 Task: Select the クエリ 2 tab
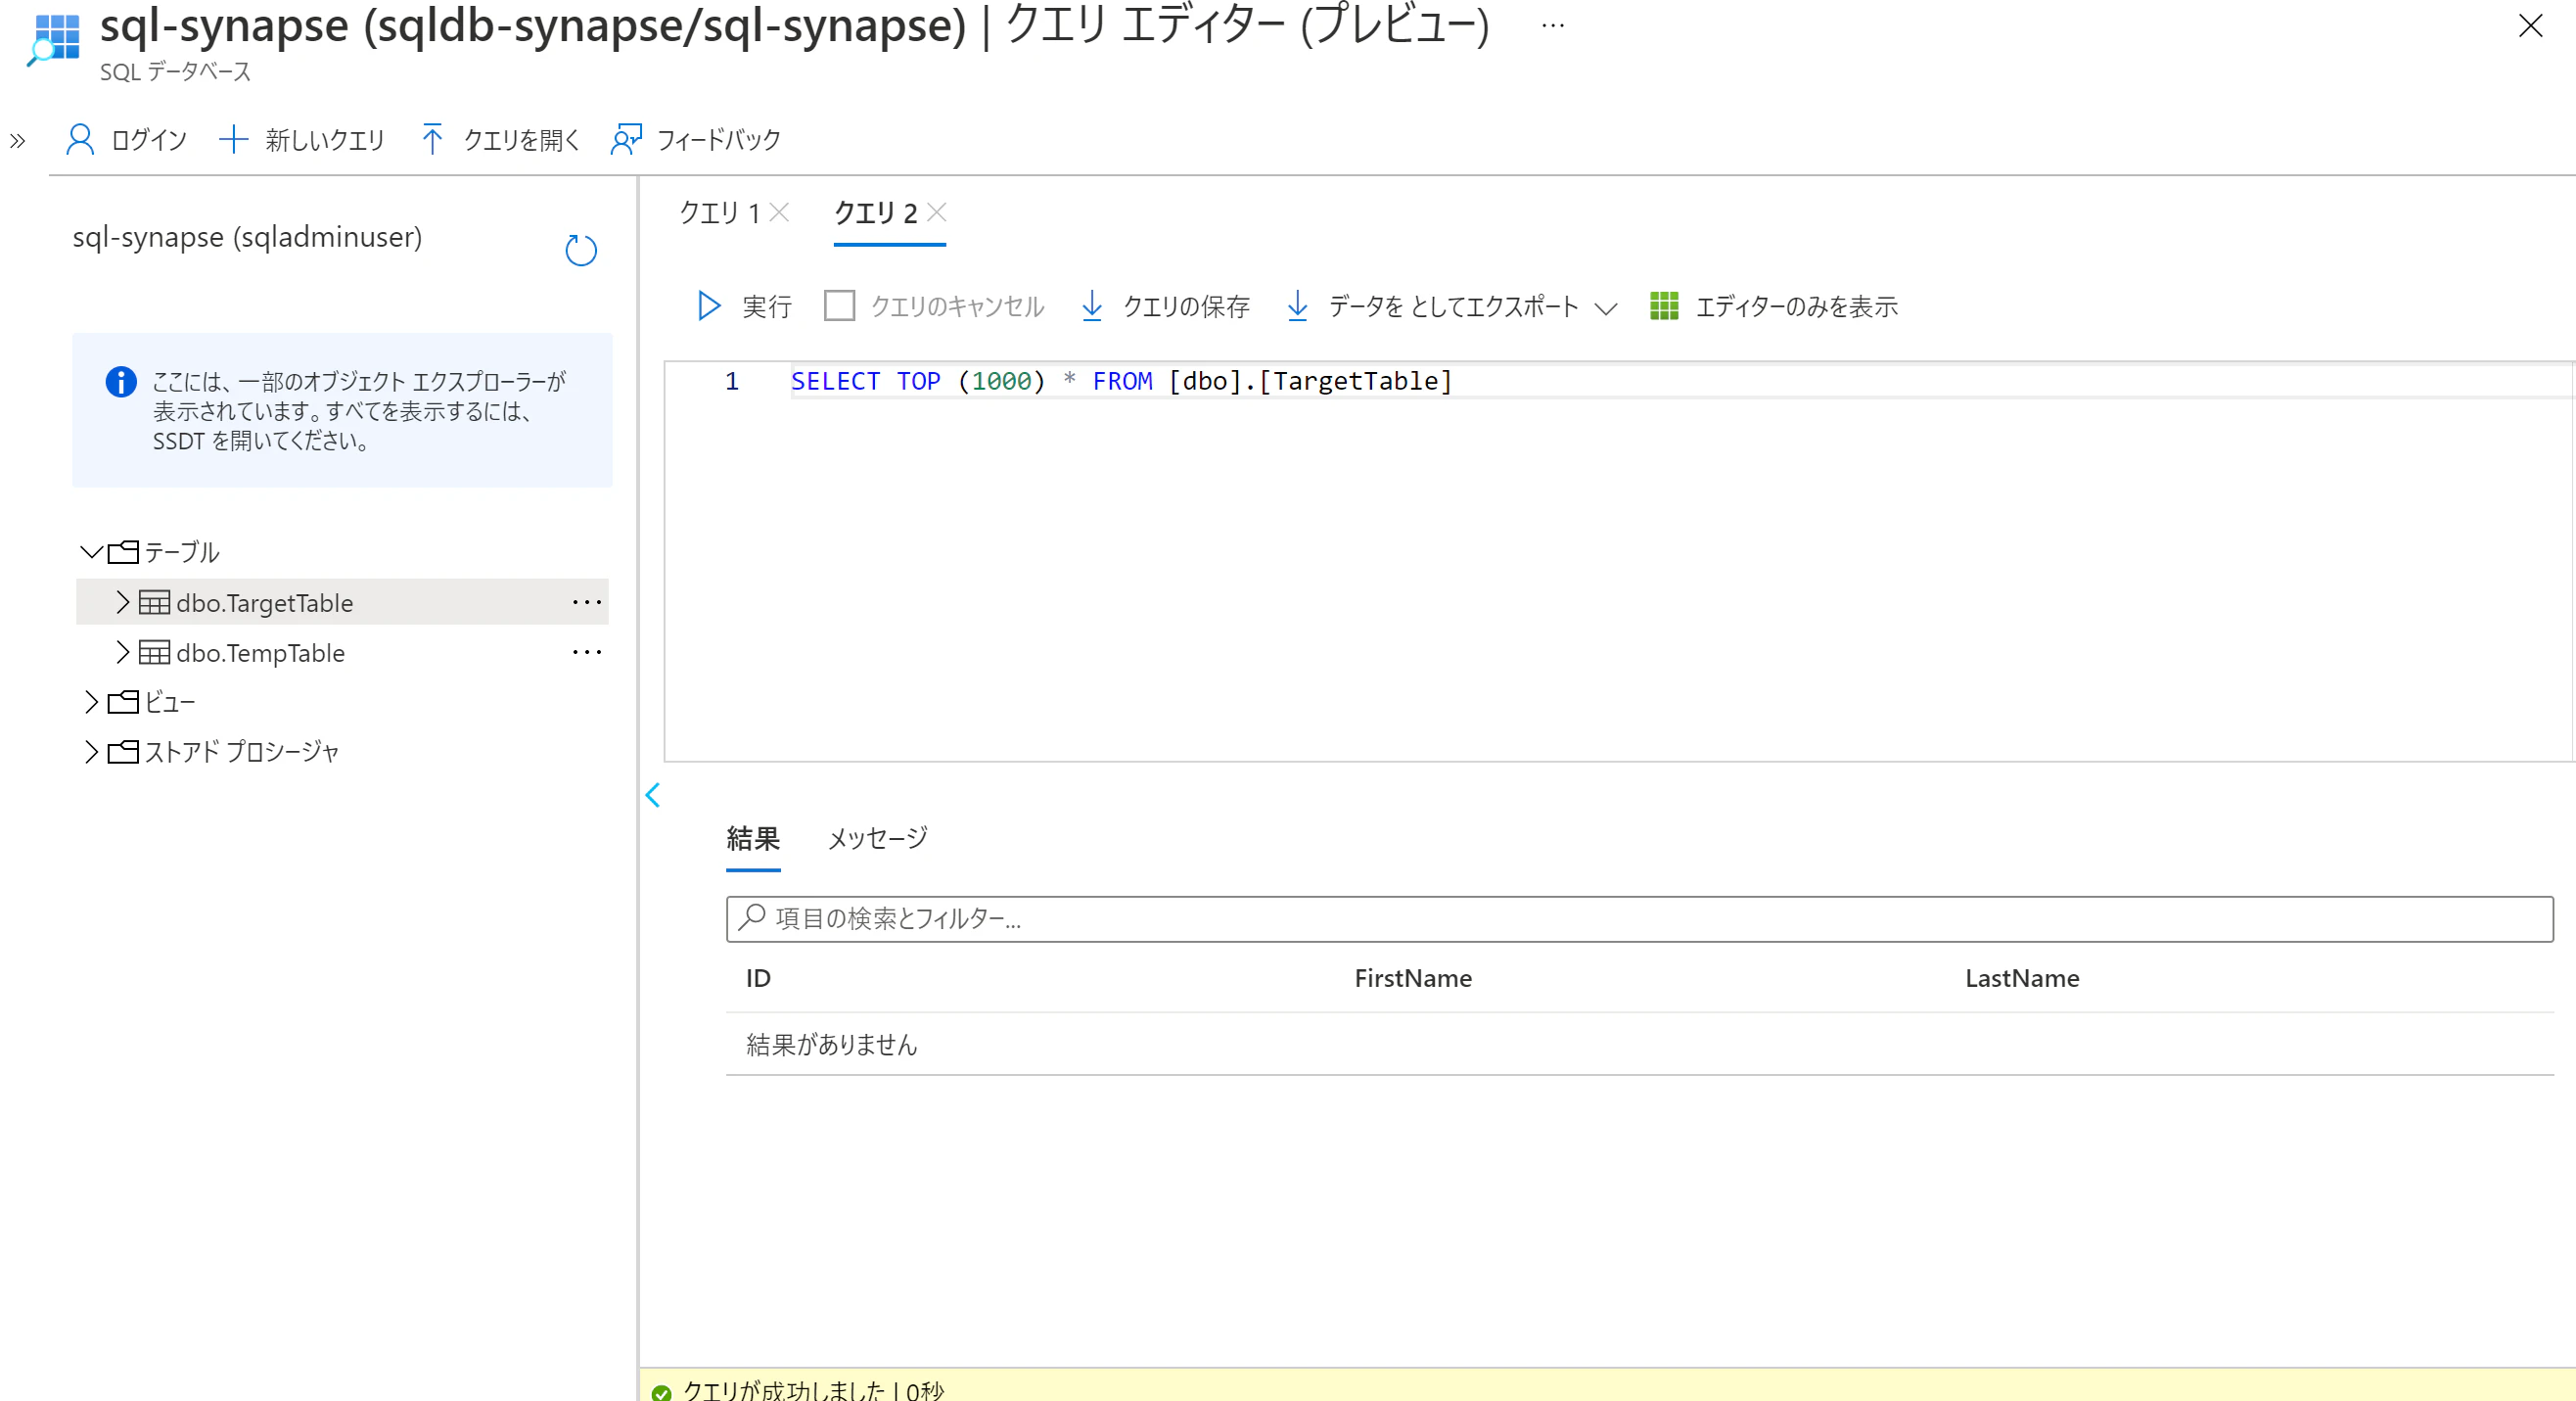[876, 213]
